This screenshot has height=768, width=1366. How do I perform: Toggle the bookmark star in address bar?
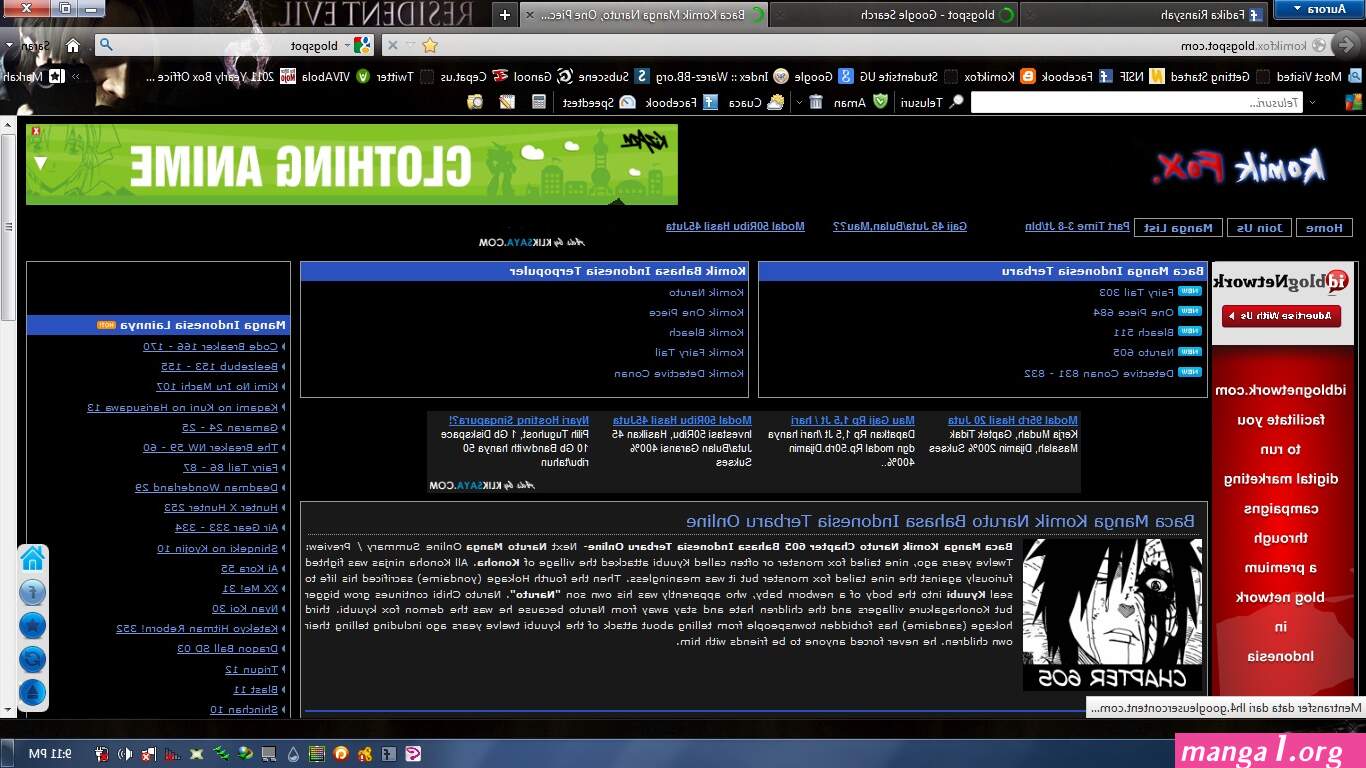(430, 45)
